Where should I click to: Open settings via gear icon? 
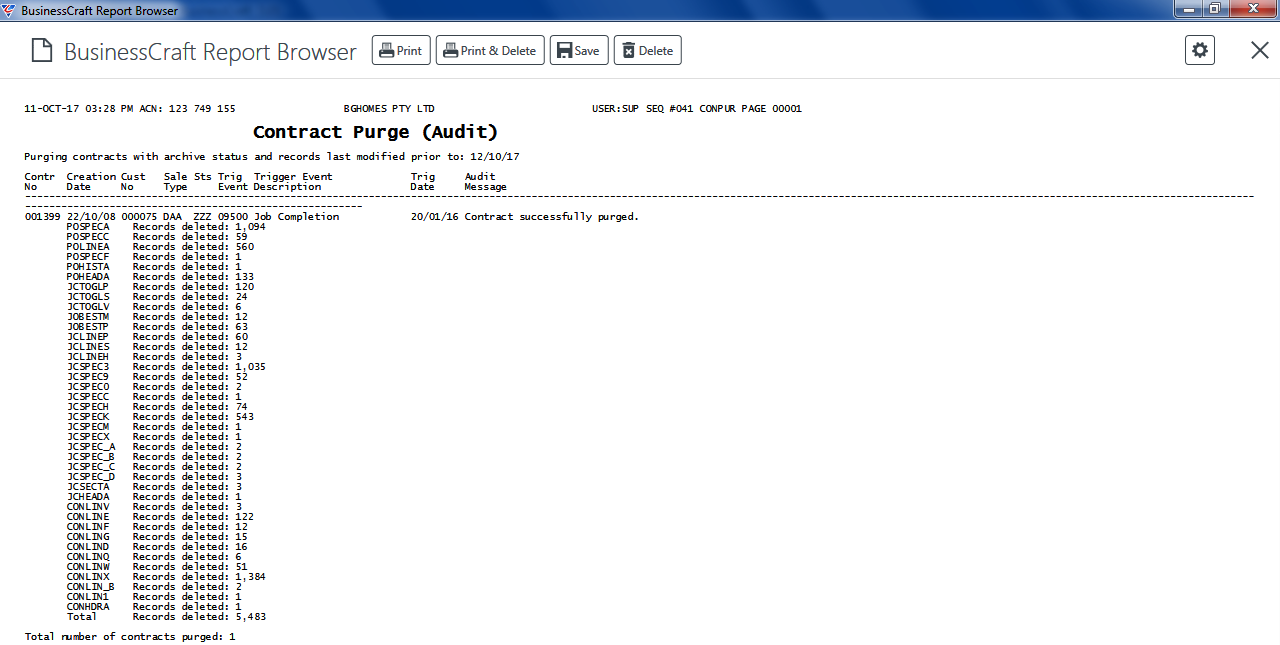1200,50
